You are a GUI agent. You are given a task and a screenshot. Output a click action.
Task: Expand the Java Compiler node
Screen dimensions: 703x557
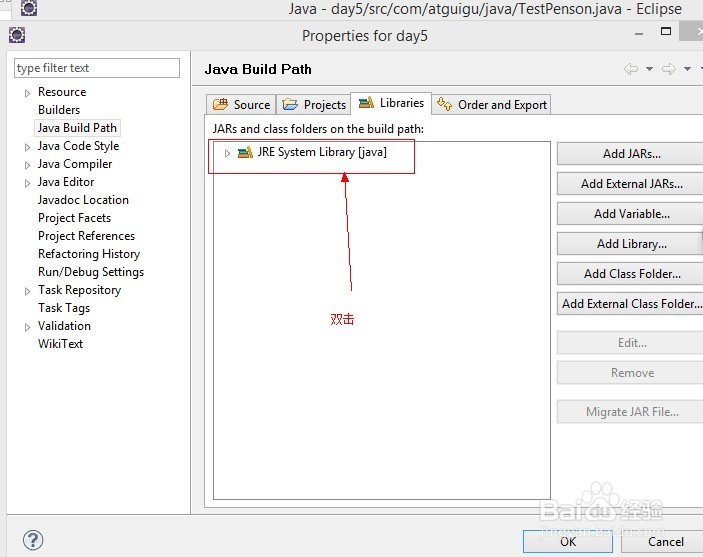point(27,165)
